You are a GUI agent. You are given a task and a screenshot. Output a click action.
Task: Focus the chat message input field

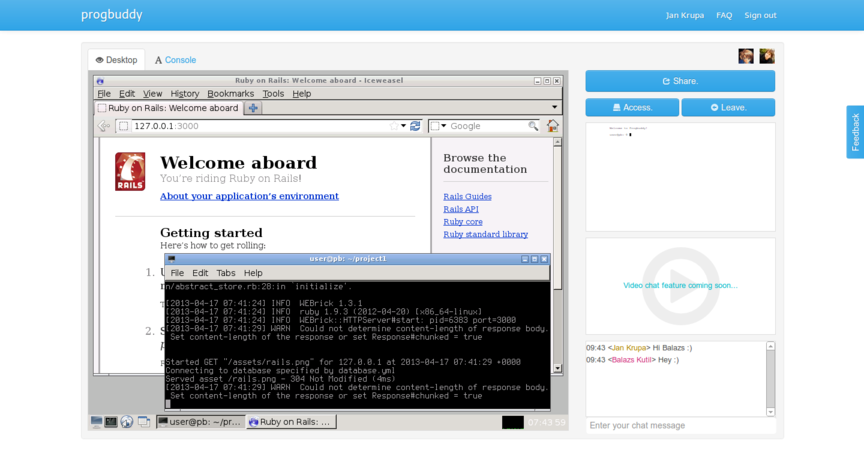point(680,425)
